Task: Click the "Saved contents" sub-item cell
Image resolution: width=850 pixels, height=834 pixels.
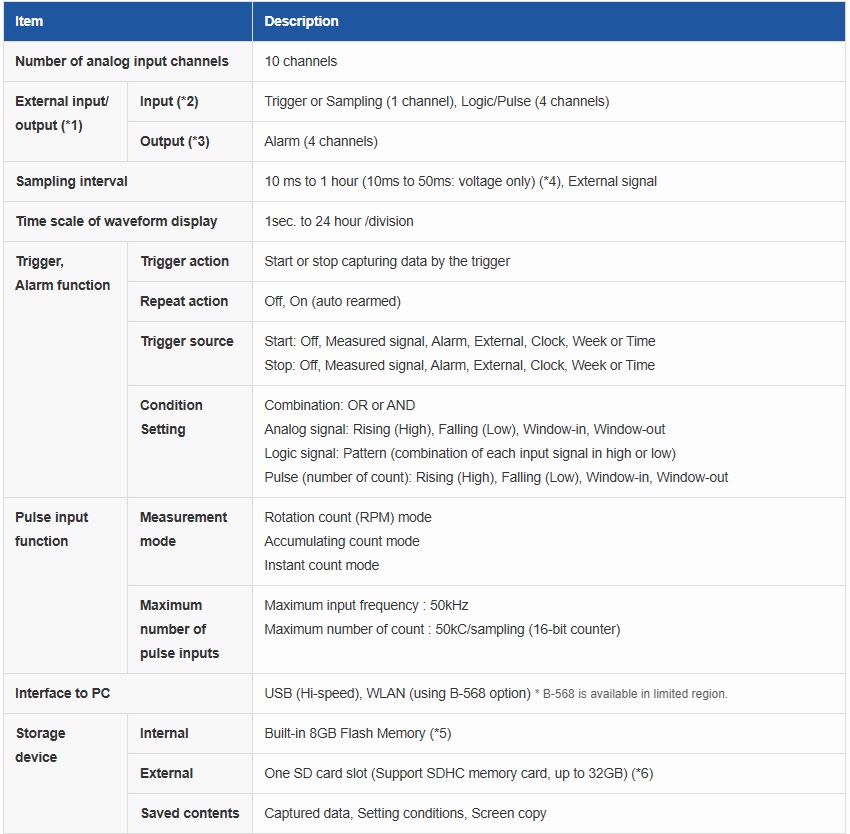Action: pyautogui.click(x=190, y=813)
